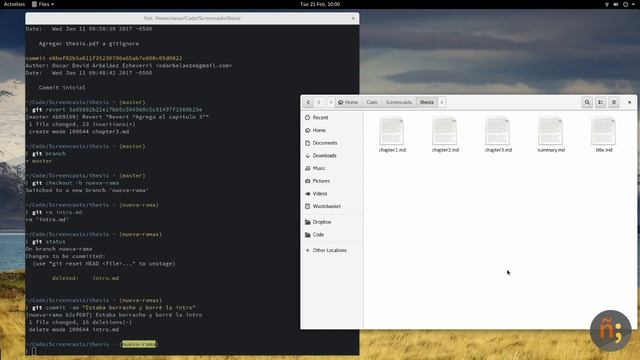The height and width of the screenshot is (360, 640).
Task: Click the terminal window title bar
Action: point(192,18)
